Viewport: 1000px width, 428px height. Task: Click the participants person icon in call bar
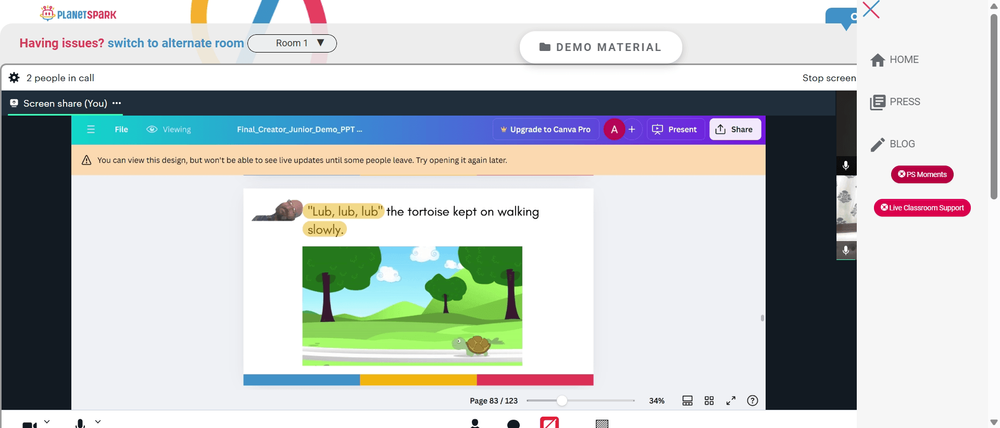[474, 424]
